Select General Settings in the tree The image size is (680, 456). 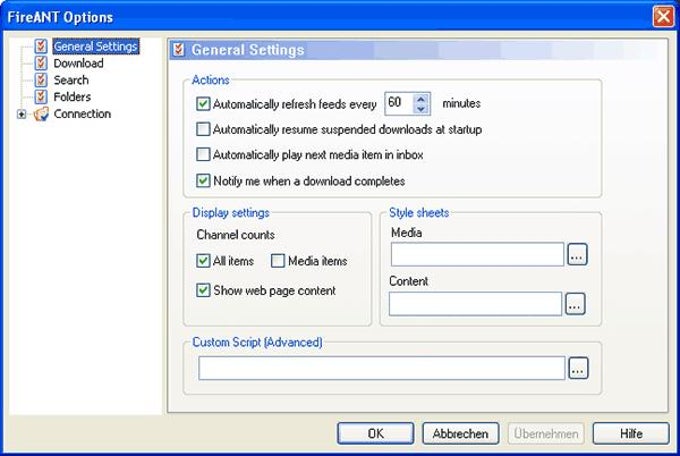click(95, 46)
